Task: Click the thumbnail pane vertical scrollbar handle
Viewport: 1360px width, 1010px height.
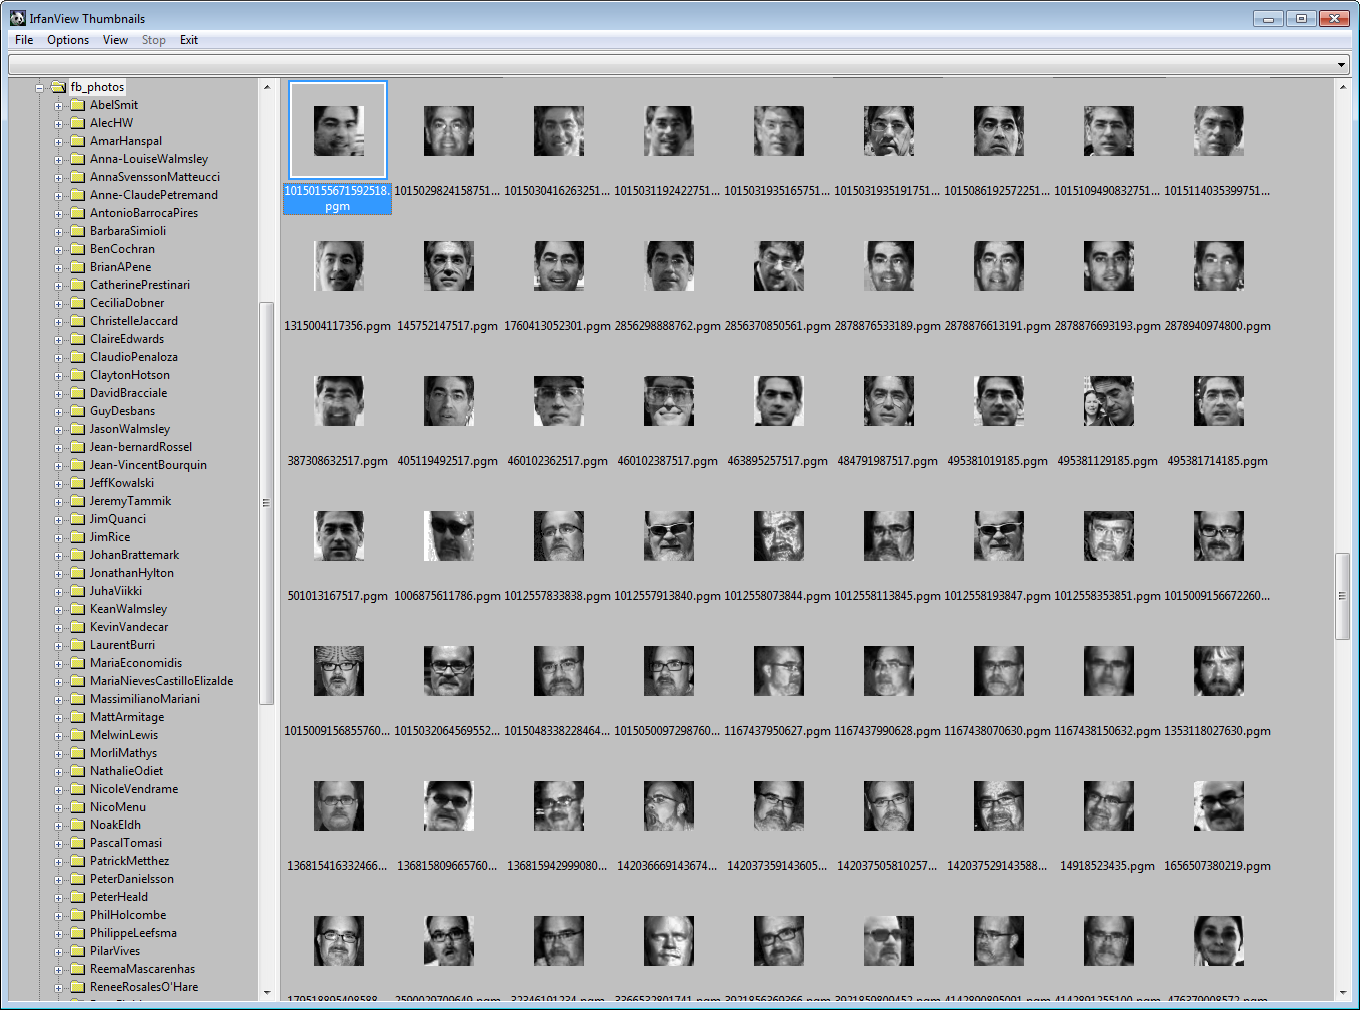Action: 1342,596
